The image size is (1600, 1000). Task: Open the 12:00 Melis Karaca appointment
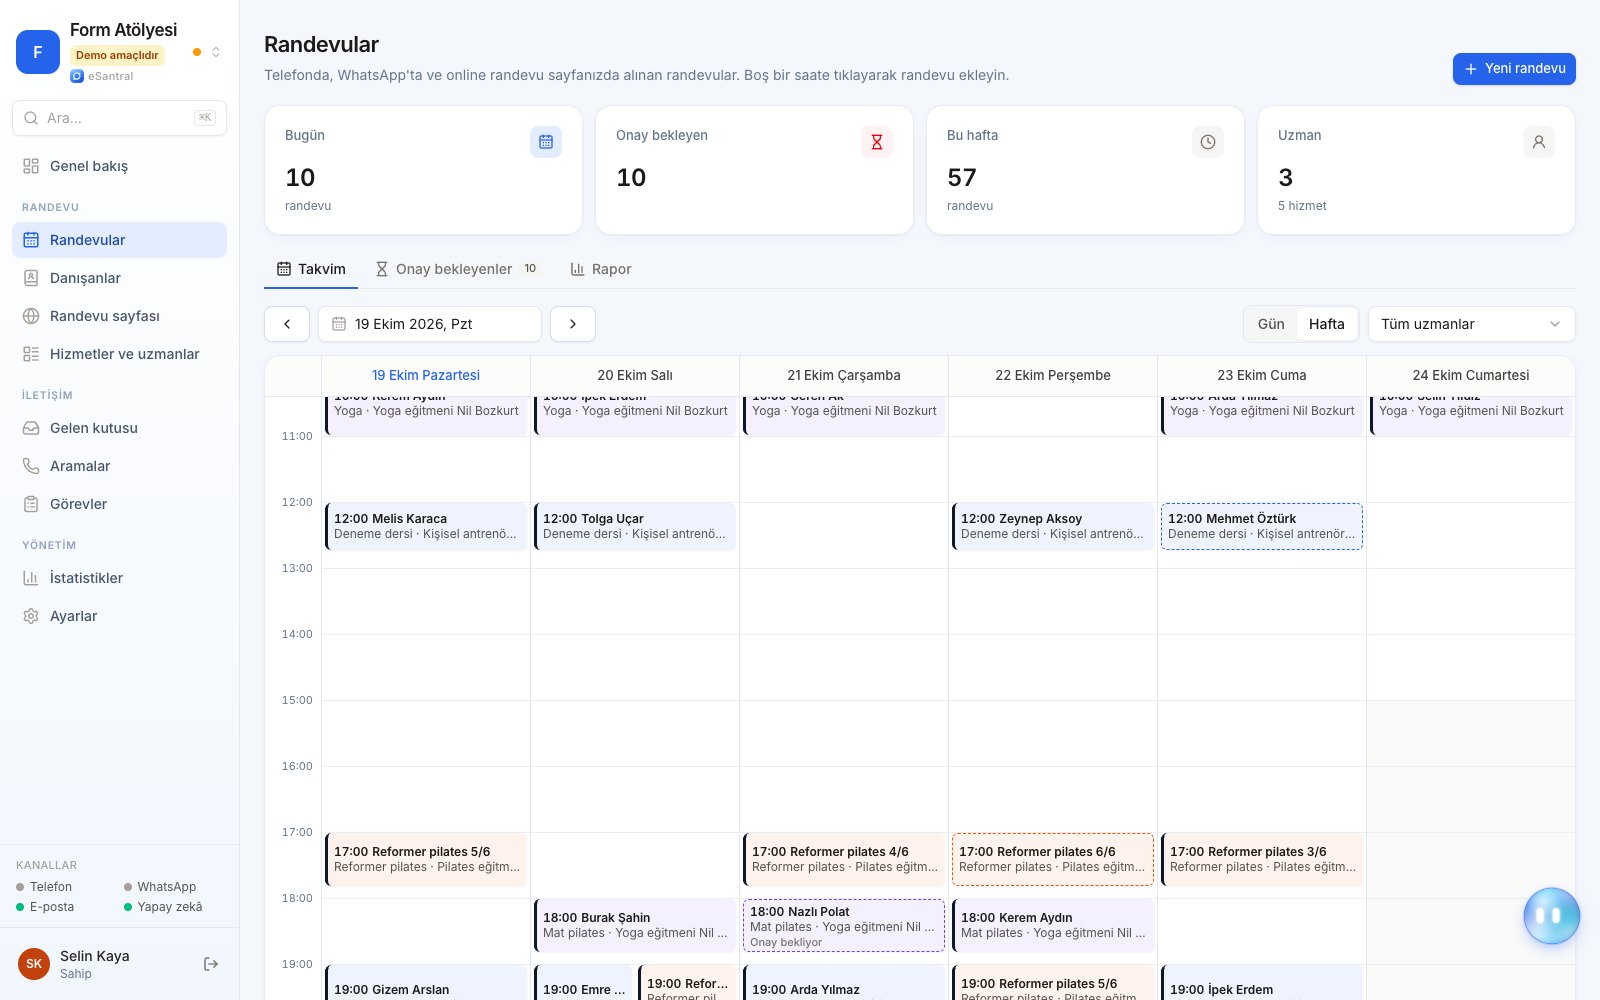tap(426, 526)
